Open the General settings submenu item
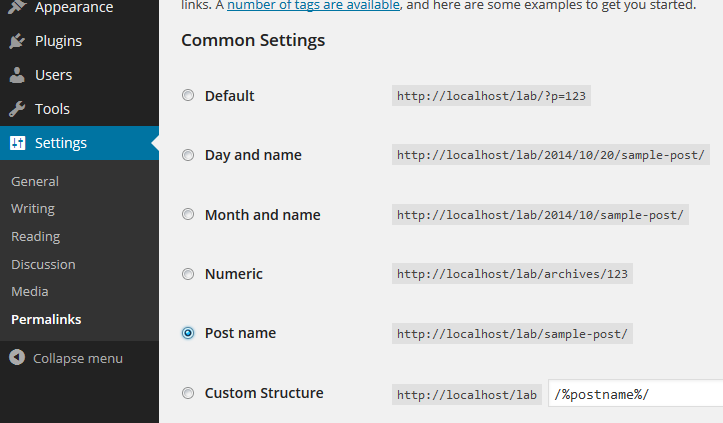The width and height of the screenshot is (723, 423). [35, 182]
